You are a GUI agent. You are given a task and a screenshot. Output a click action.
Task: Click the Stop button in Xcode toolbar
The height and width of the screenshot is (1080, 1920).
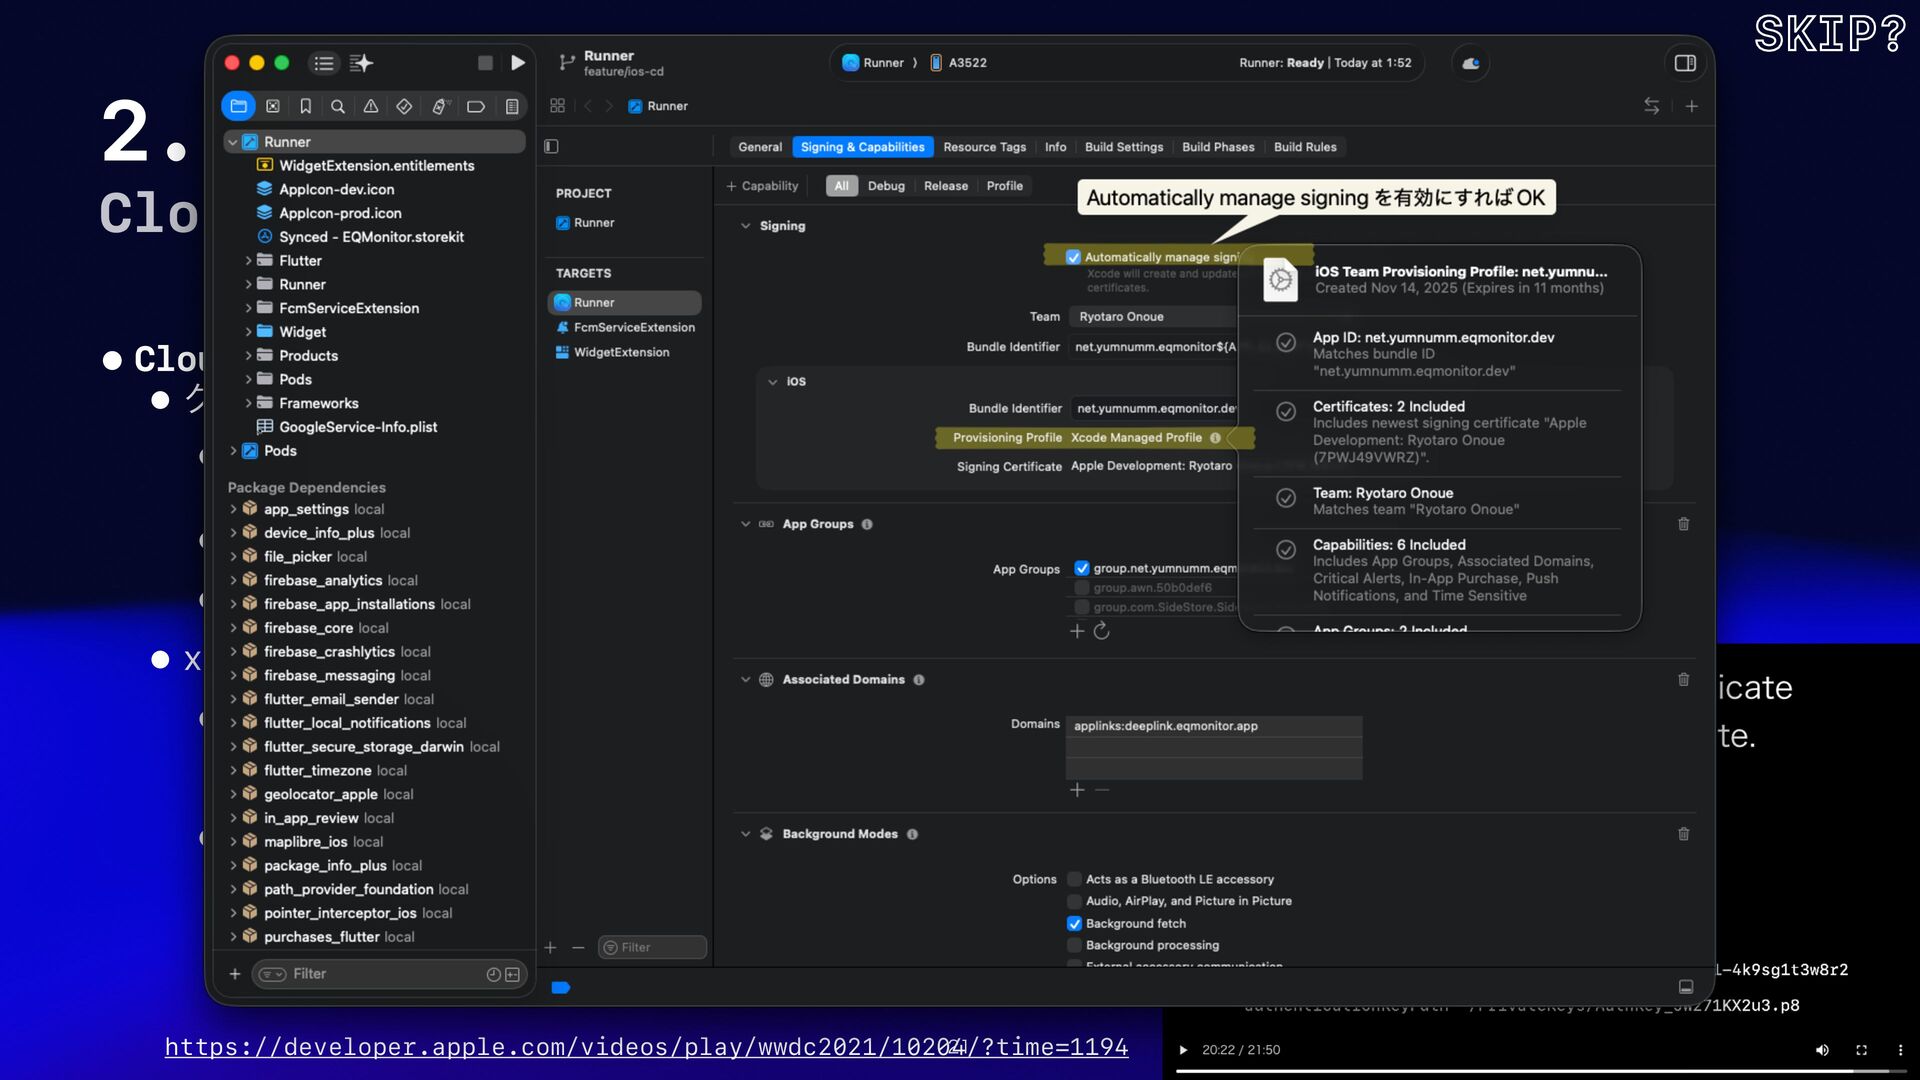(x=485, y=63)
